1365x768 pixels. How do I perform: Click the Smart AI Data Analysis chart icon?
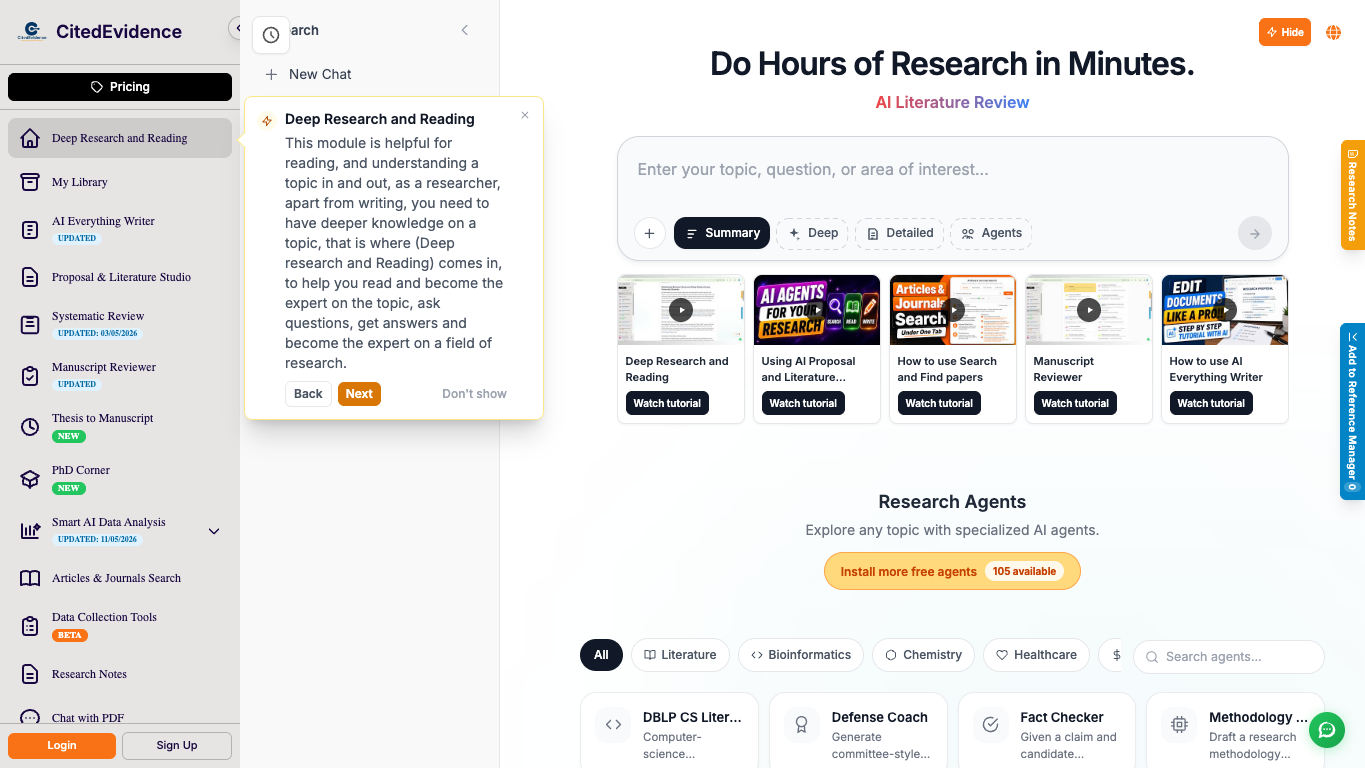(30, 531)
